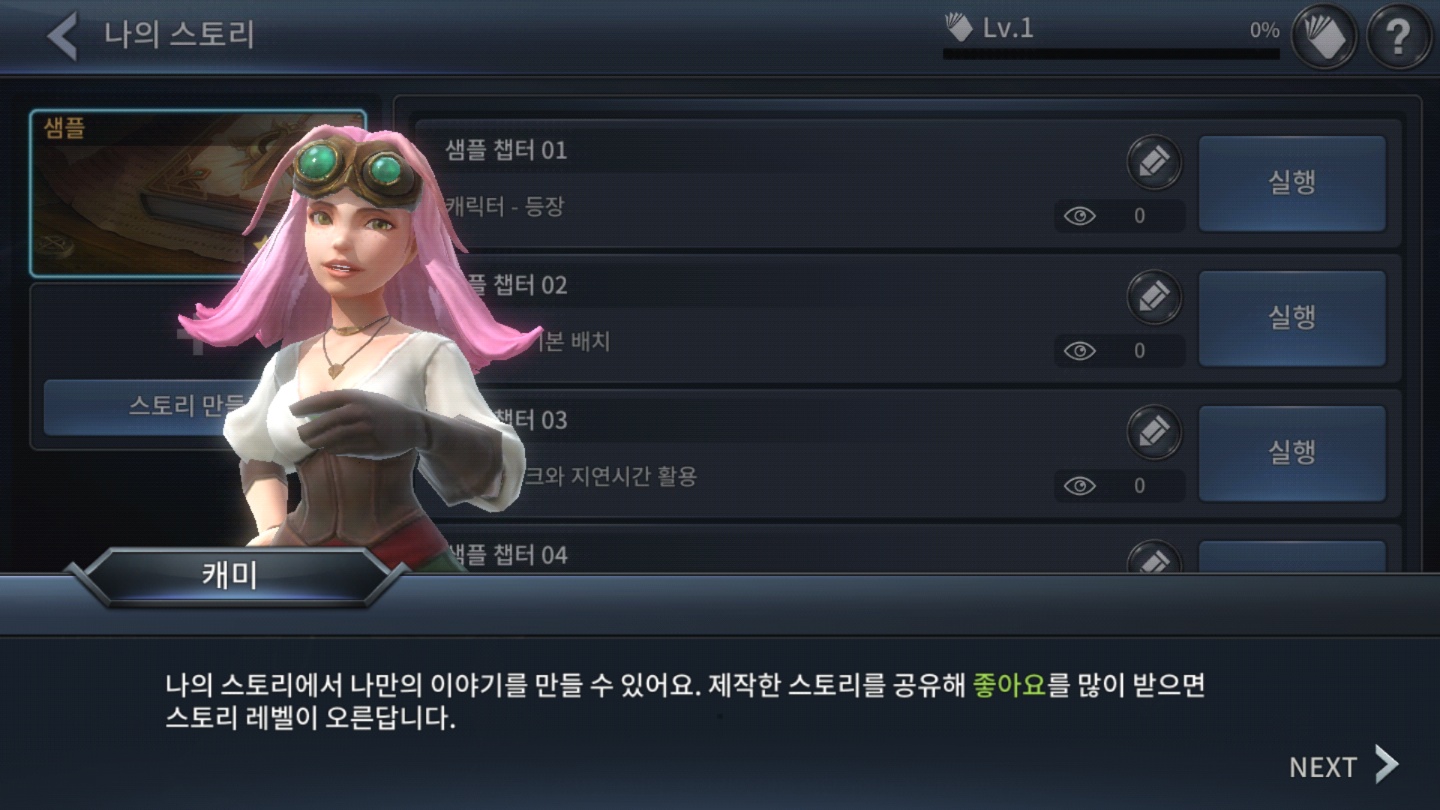Run 샘플 챕터 02 with 실행 button
This screenshot has height=810, width=1440.
point(1292,318)
